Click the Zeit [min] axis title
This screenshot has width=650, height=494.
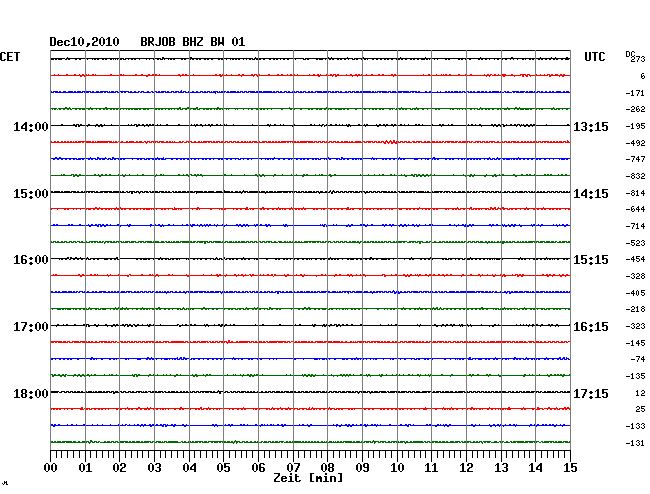[x=308, y=478]
